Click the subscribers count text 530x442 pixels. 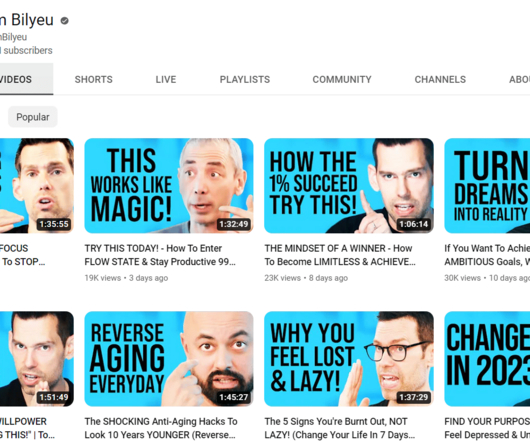26,50
